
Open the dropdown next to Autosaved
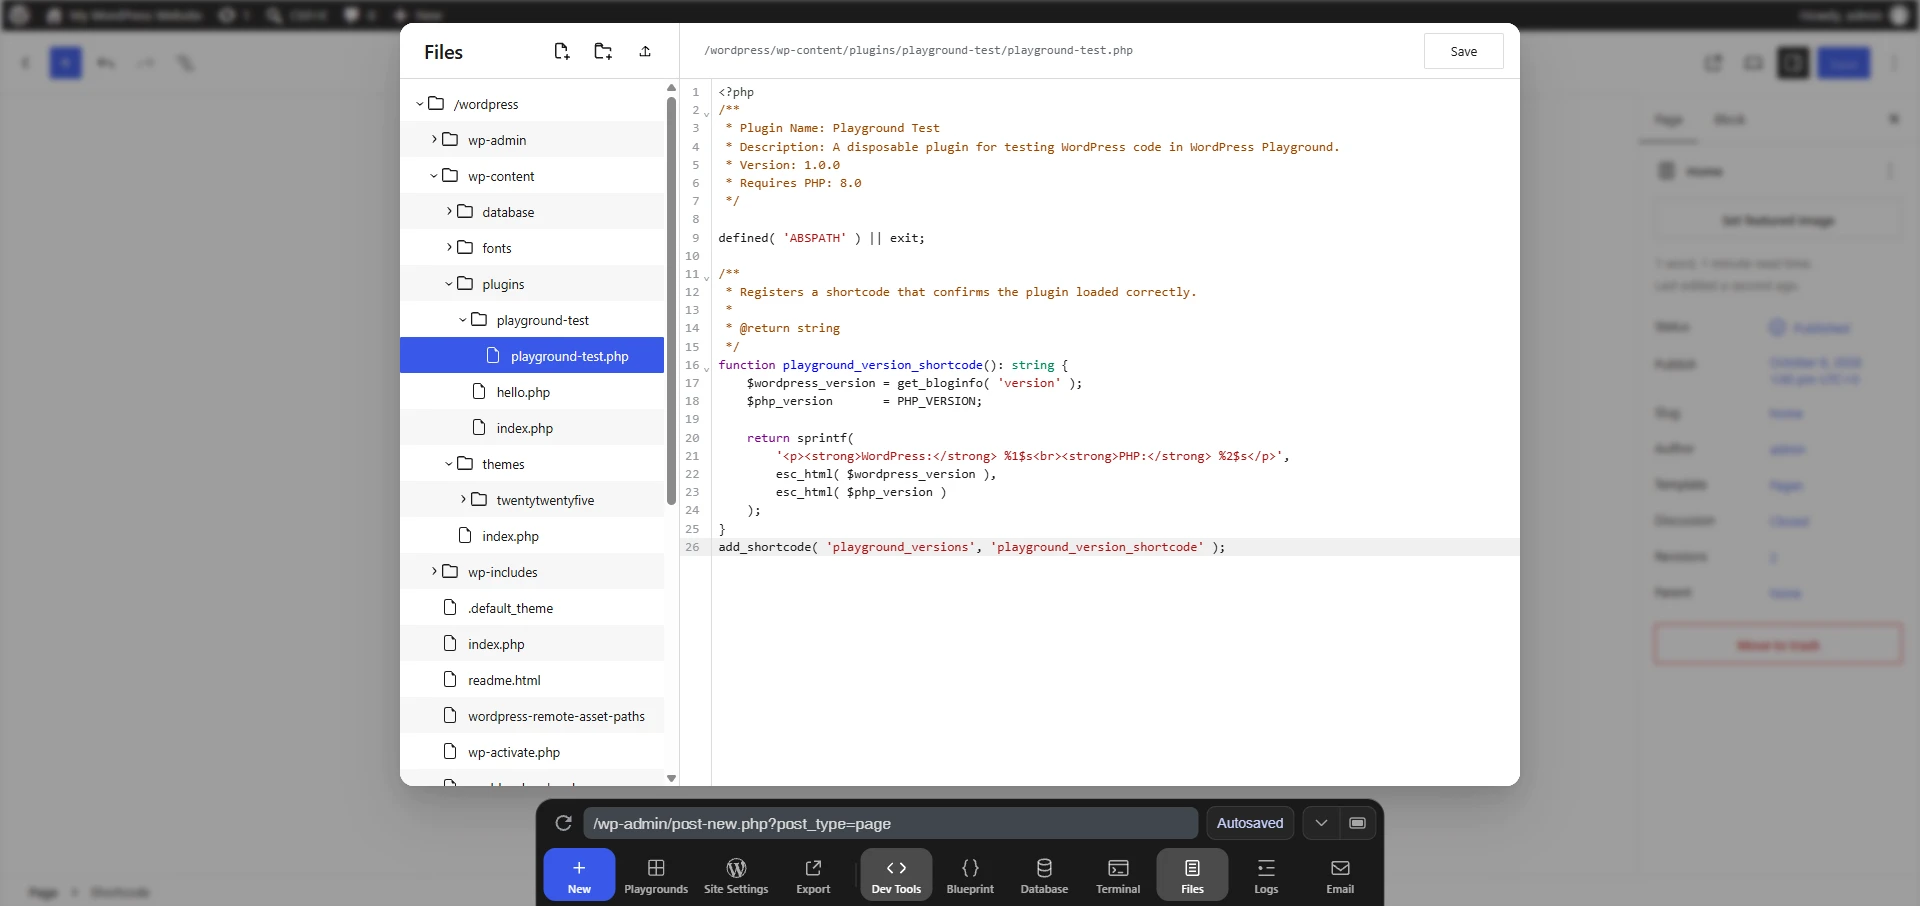[x=1321, y=823]
